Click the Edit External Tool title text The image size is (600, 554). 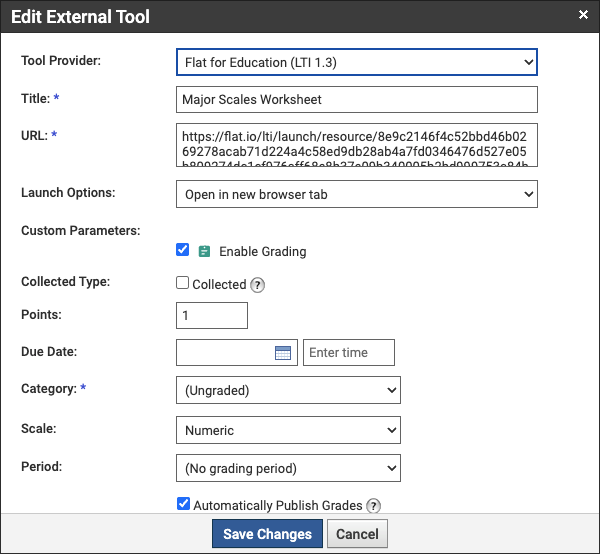(80, 17)
